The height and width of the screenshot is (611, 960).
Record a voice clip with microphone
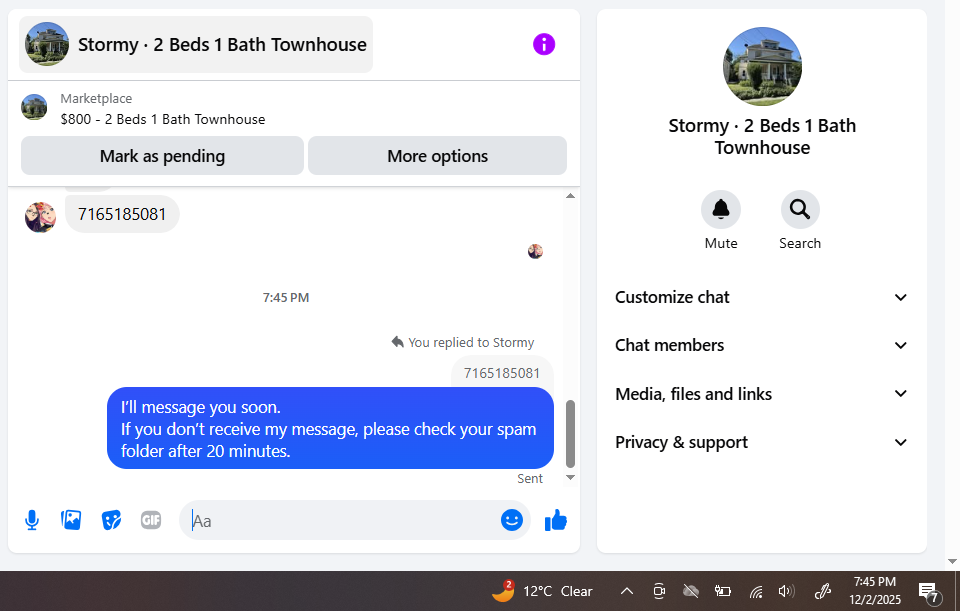tap(32, 520)
